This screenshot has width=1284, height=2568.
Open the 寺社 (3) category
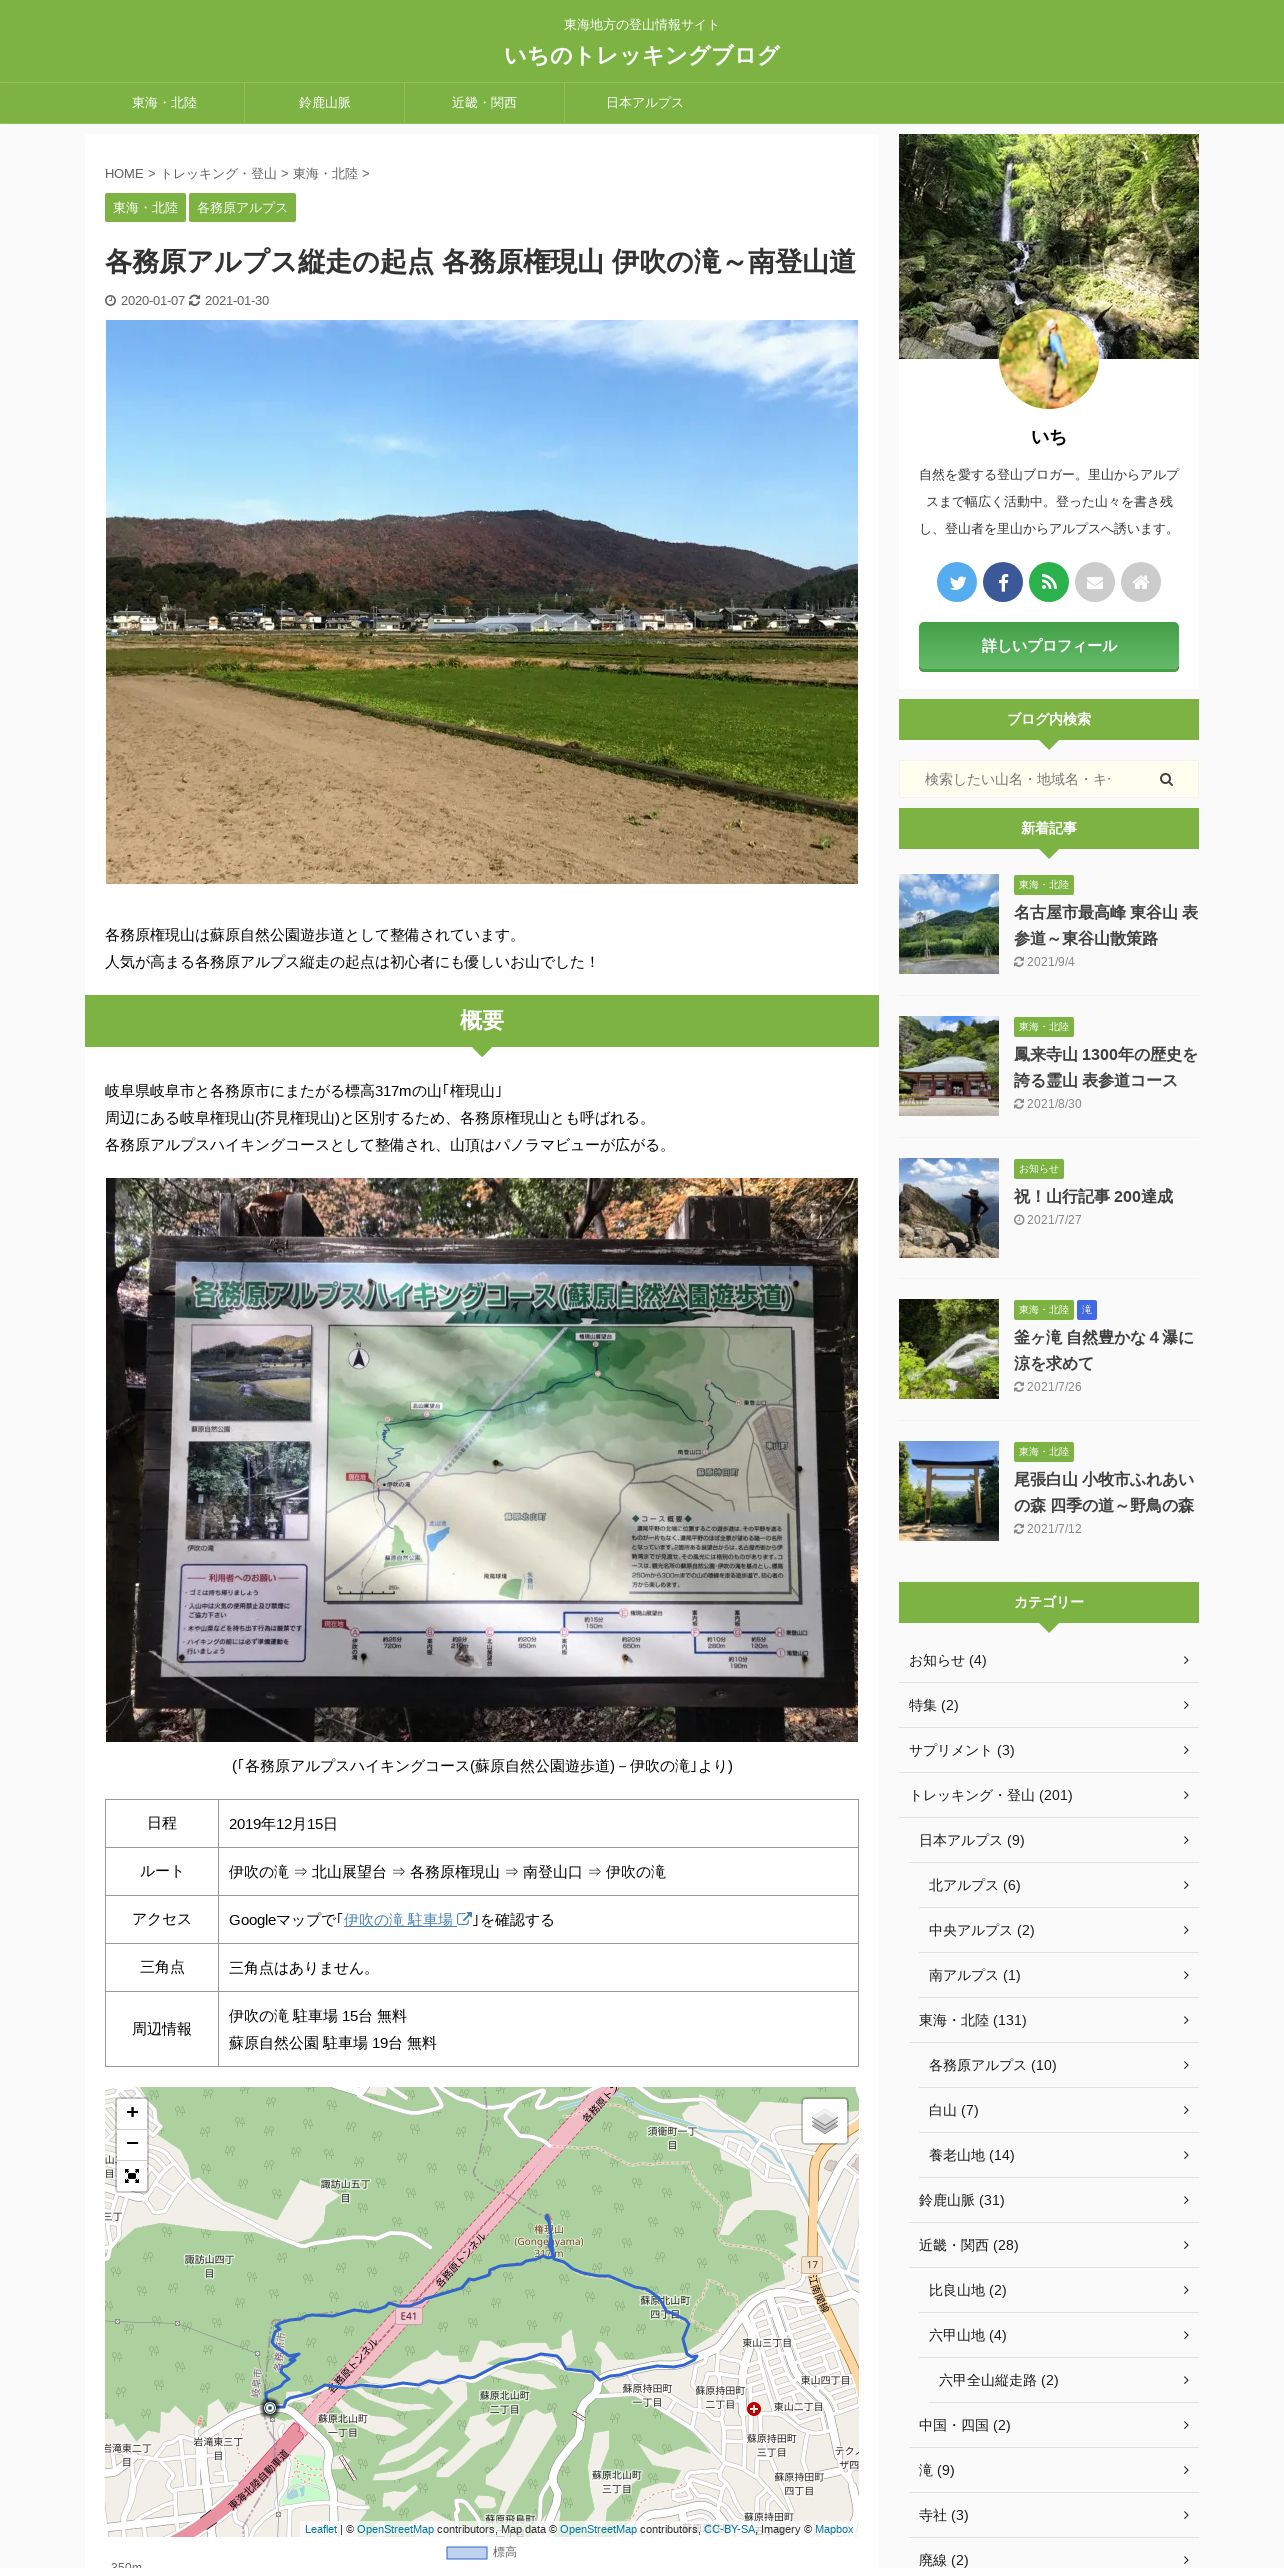pyautogui.click(x=1054, y=2515)
